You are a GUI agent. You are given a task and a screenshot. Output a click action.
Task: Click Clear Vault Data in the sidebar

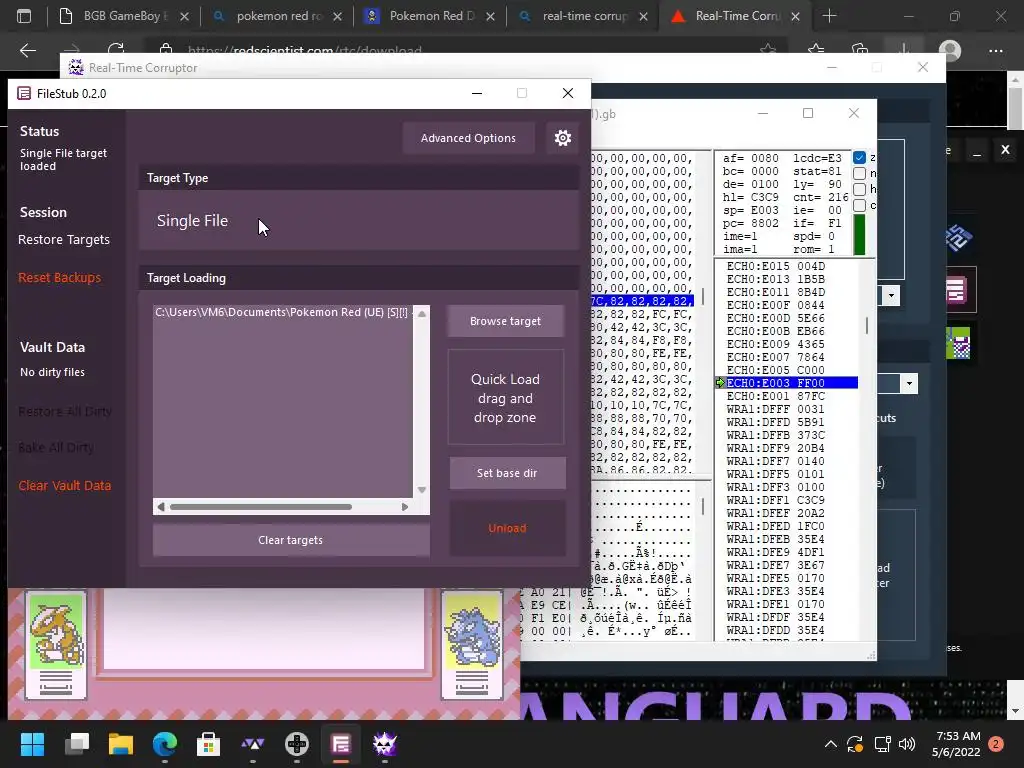point(65,486)
